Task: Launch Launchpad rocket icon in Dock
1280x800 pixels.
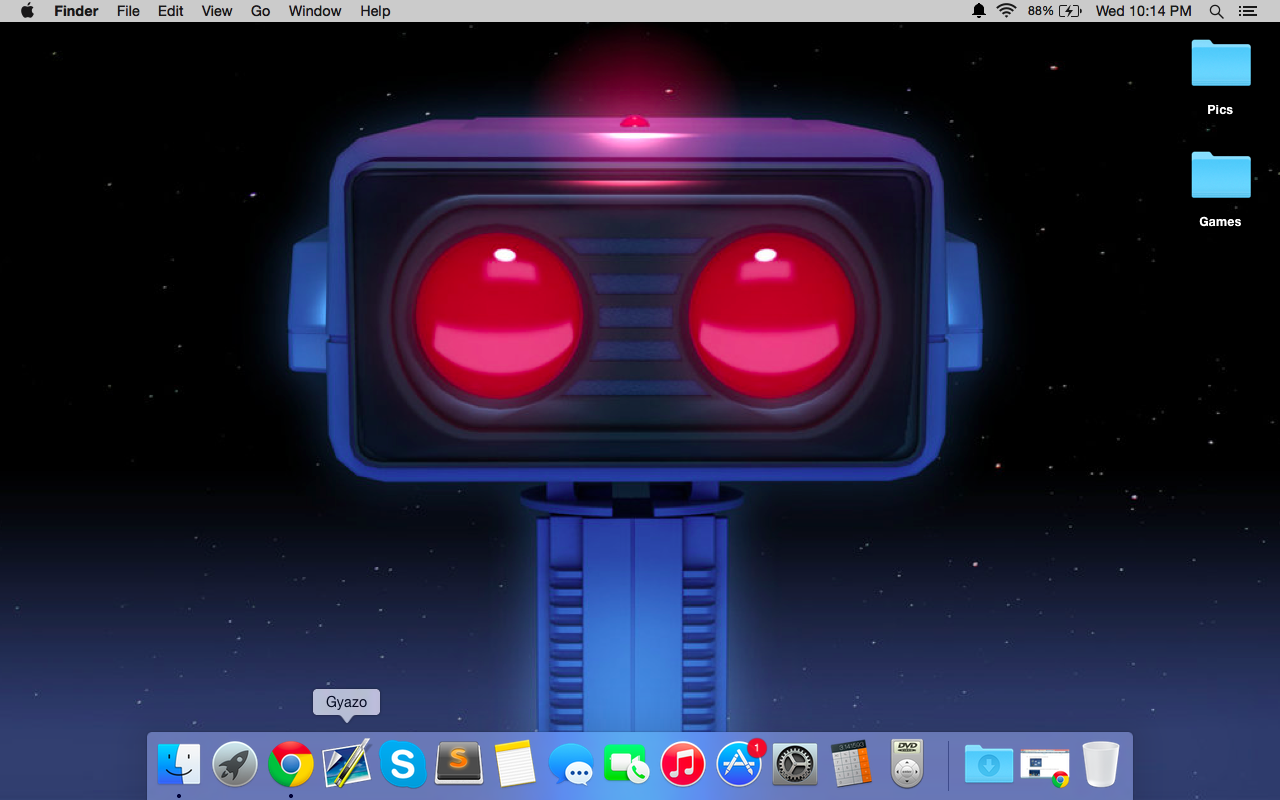Action: tap(235, 765)
